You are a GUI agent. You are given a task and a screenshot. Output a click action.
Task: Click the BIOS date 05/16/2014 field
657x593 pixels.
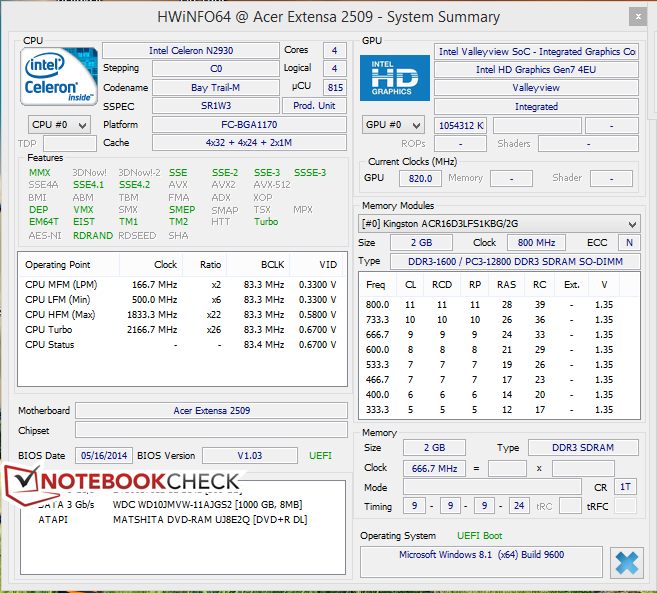tap(104, 456)
